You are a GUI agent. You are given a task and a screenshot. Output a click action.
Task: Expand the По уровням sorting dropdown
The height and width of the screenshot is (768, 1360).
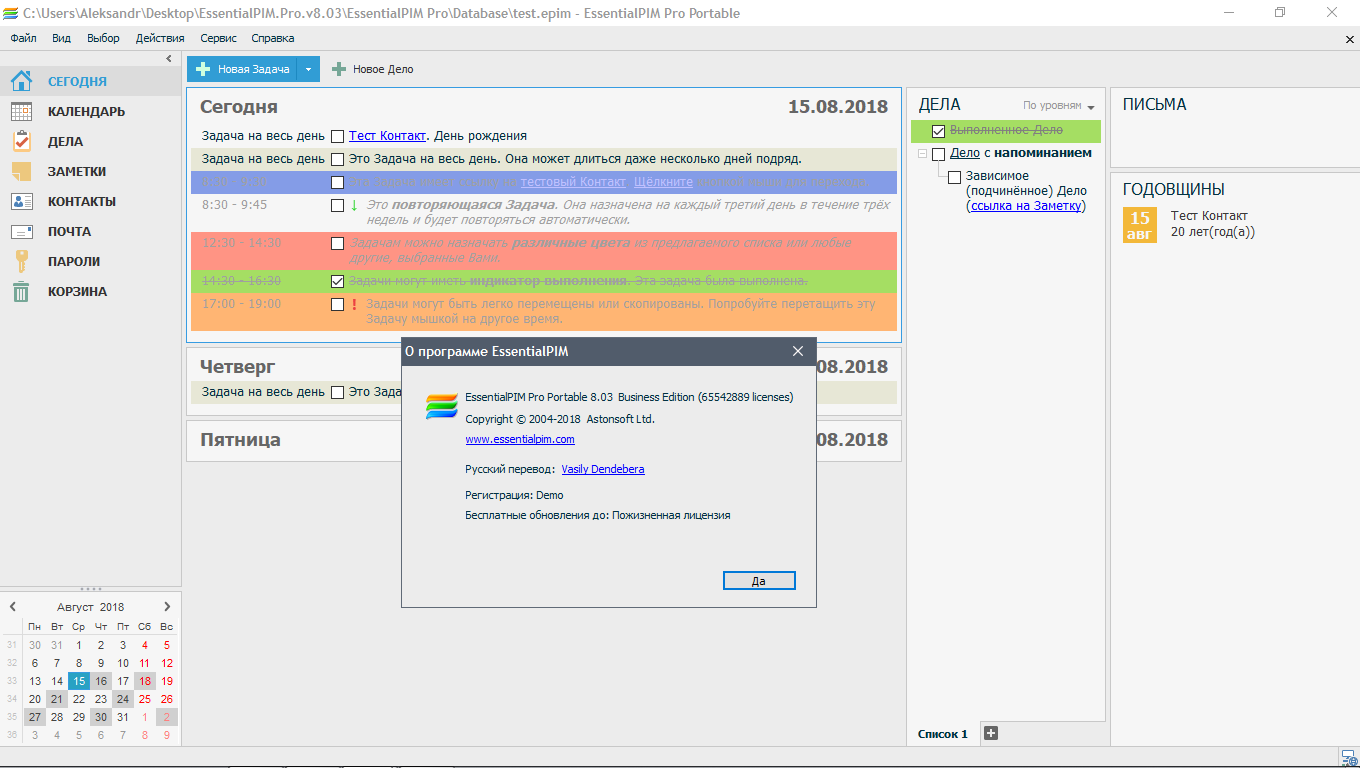1091,107
